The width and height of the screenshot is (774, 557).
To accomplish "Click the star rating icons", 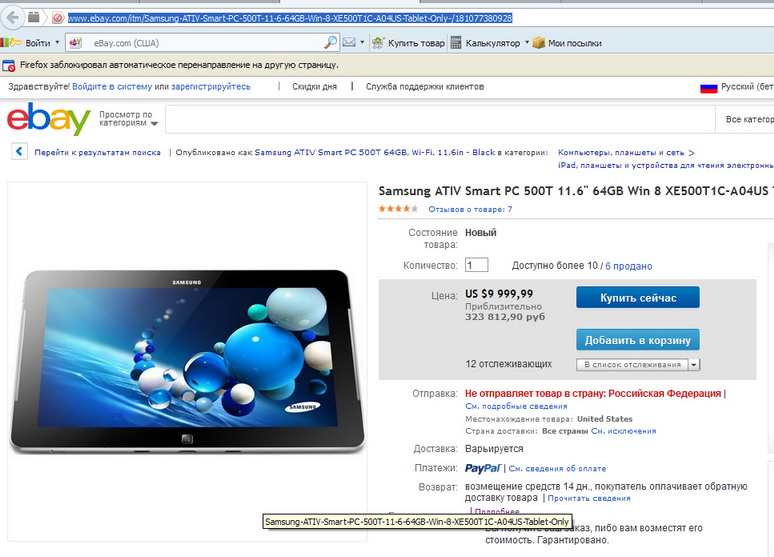I will click(x=398, y=209).
